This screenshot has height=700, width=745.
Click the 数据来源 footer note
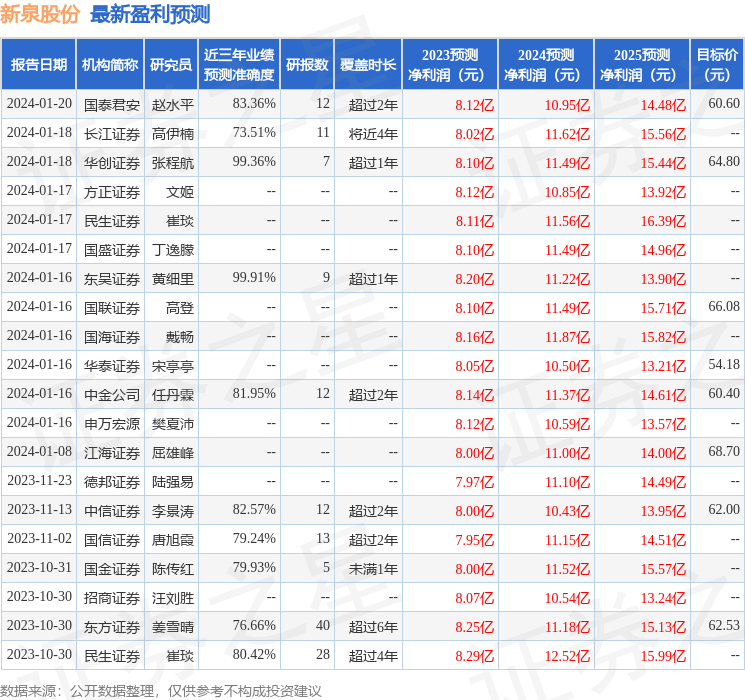(161, 690)
